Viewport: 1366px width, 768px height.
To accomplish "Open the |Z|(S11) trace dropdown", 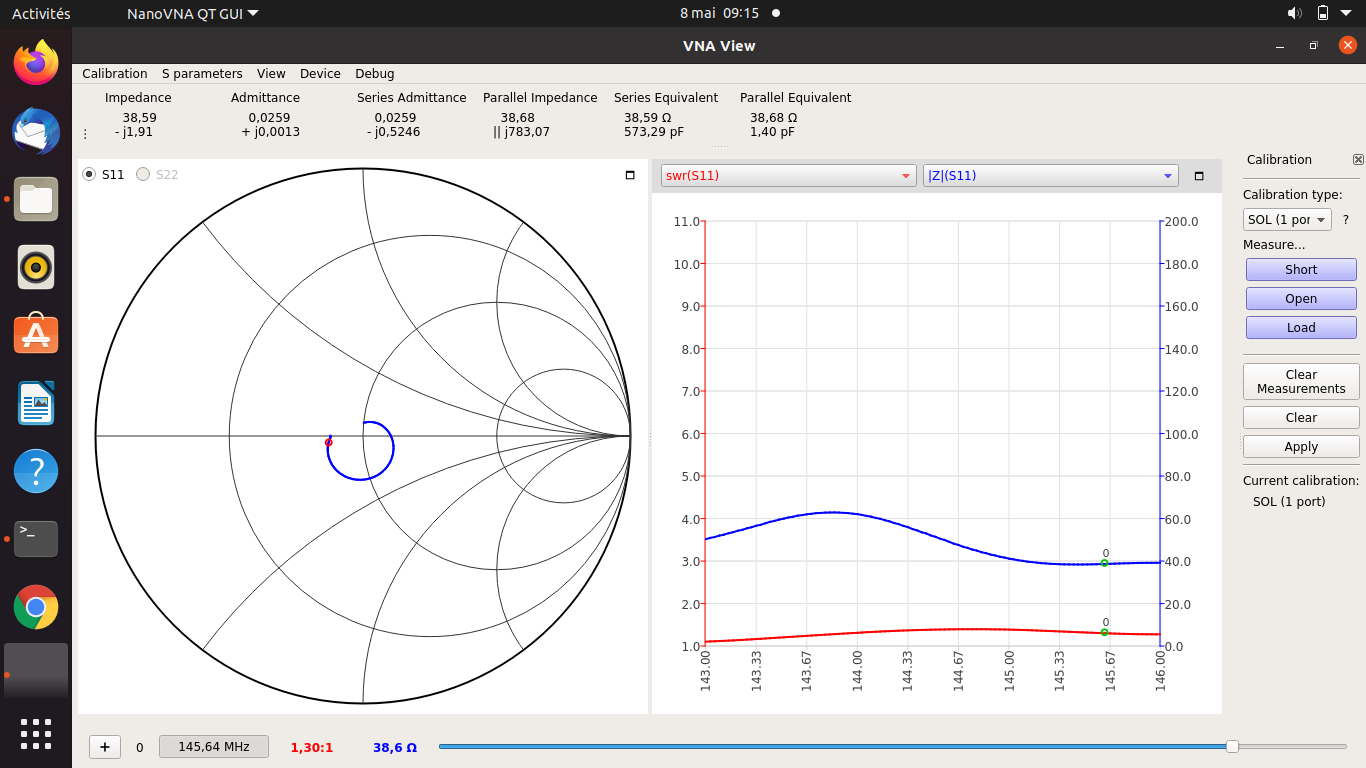I will 1050,176.
